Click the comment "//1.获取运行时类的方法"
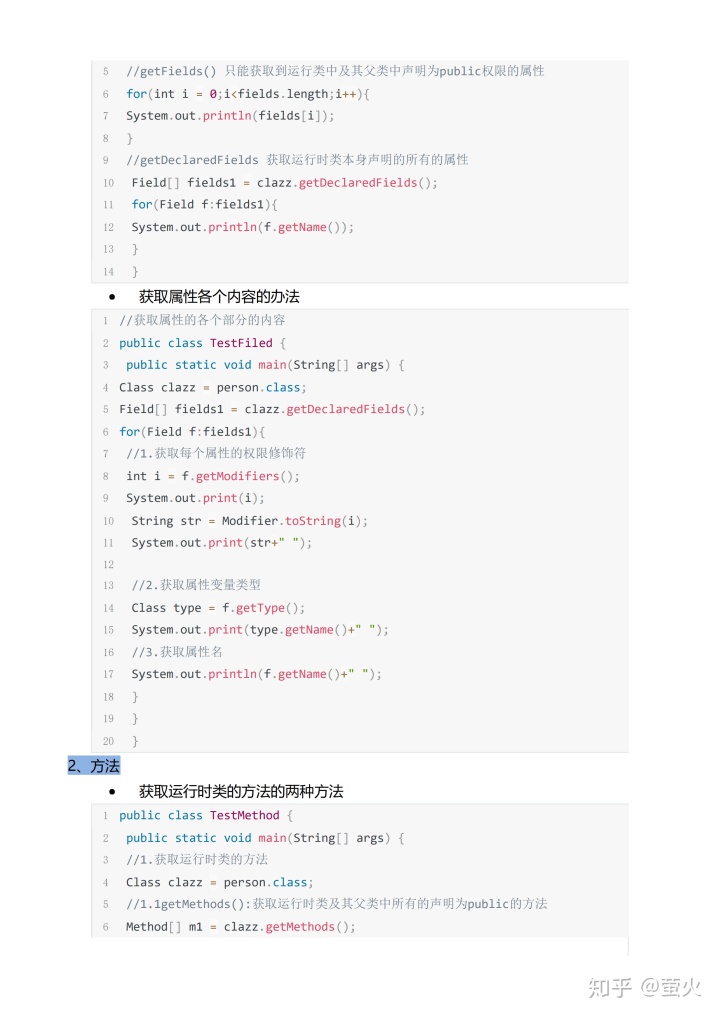This screenshot has height=1017, width=720. coord(197,860)
